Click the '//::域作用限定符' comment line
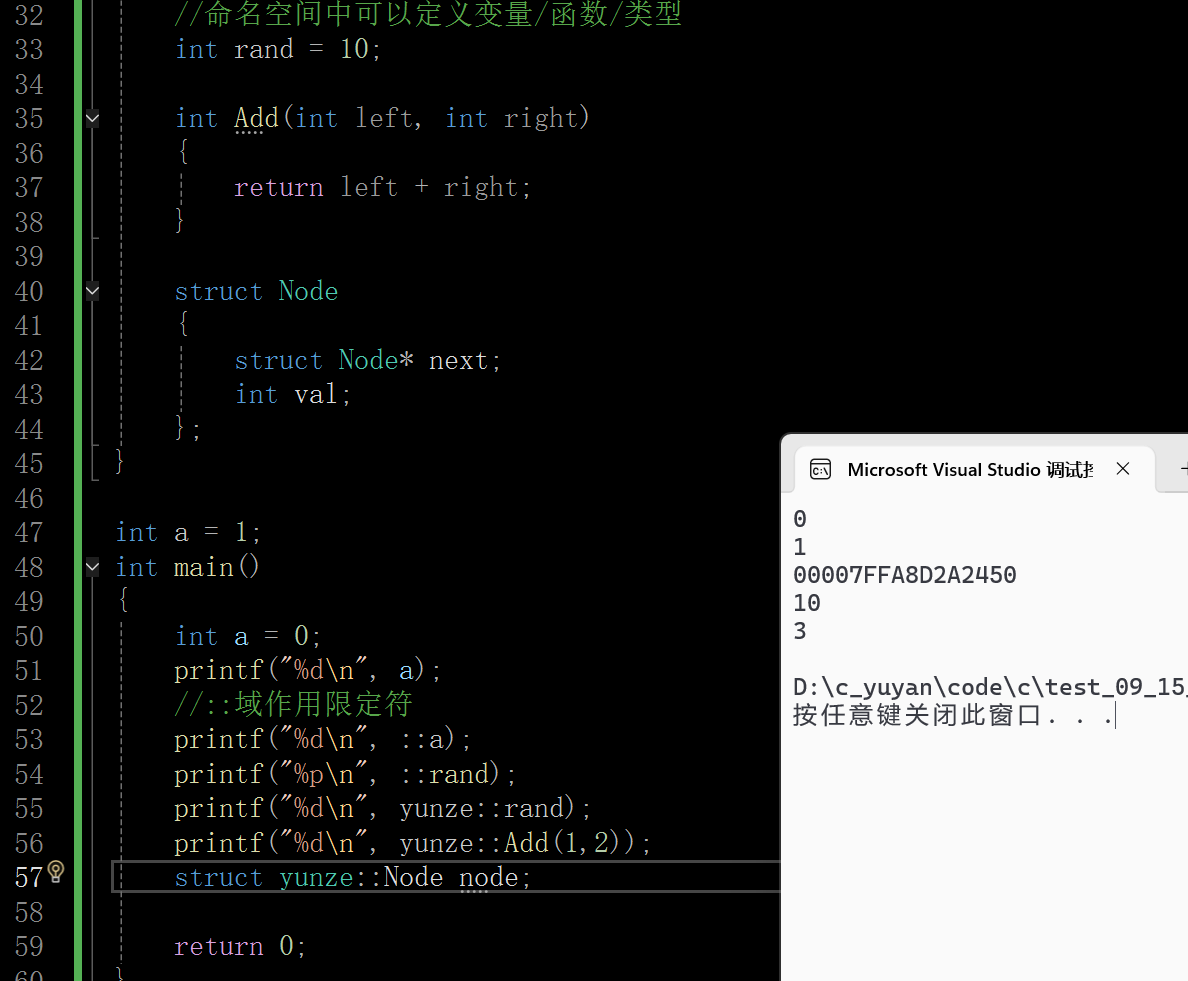1188x981 pixels. pos(293,705)
